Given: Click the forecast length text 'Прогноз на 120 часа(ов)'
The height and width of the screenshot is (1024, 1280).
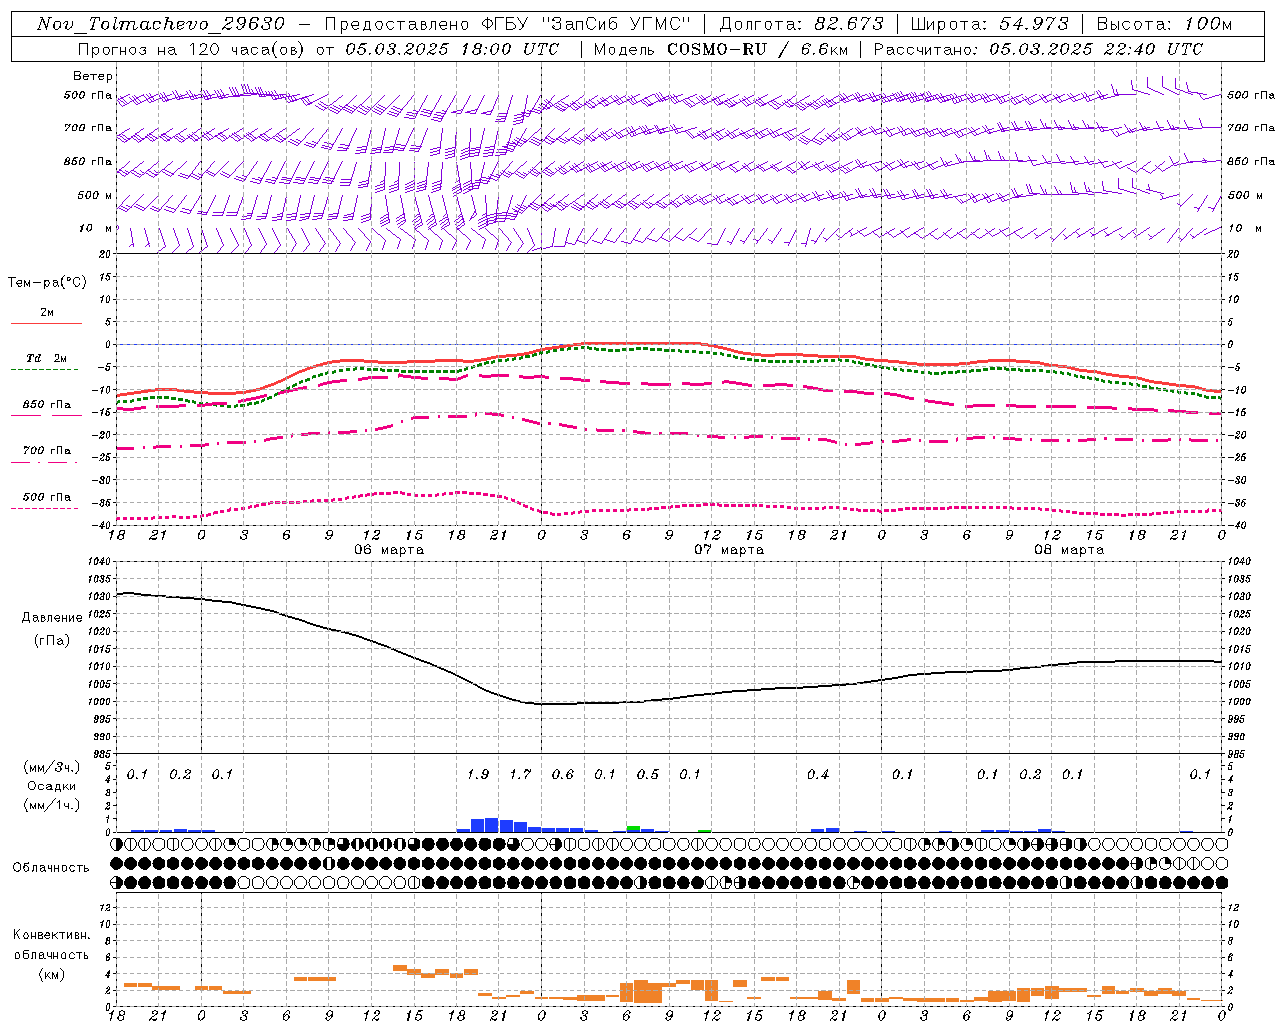Looking at the screenshot, I should [190, 49].
